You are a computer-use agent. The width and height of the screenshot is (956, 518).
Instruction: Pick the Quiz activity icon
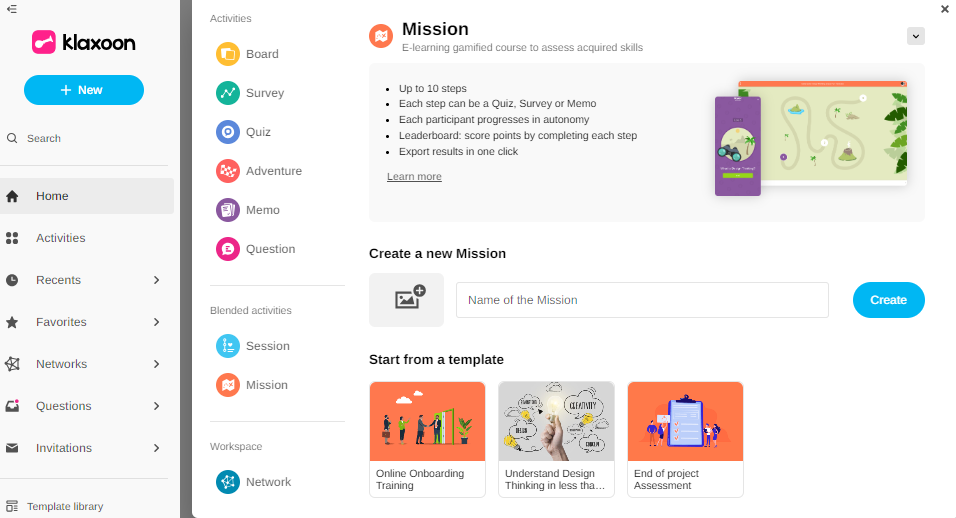pyautogui.click(x=228, y=132)
